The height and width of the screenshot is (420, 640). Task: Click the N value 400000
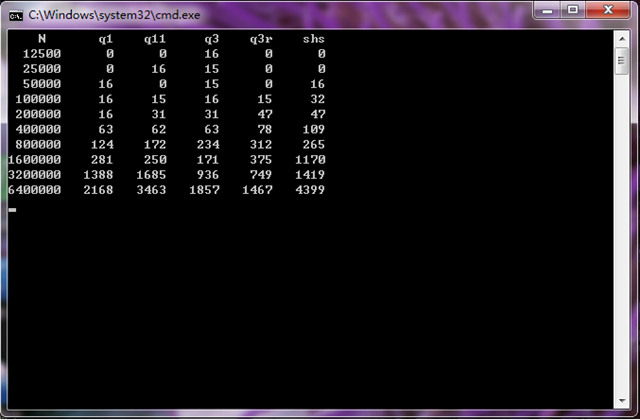pyautogui.click(x=38, y=129)
